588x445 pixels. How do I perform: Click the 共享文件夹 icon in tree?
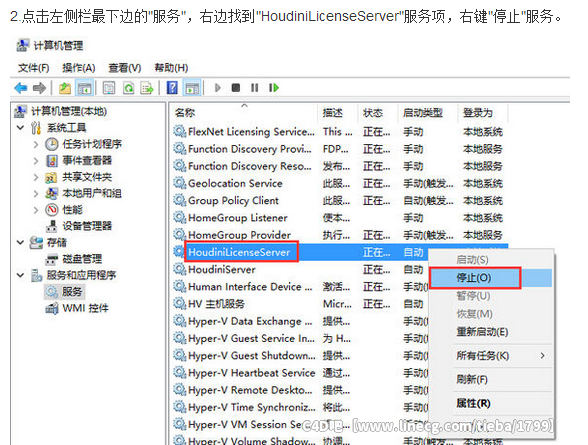[52, 177]
